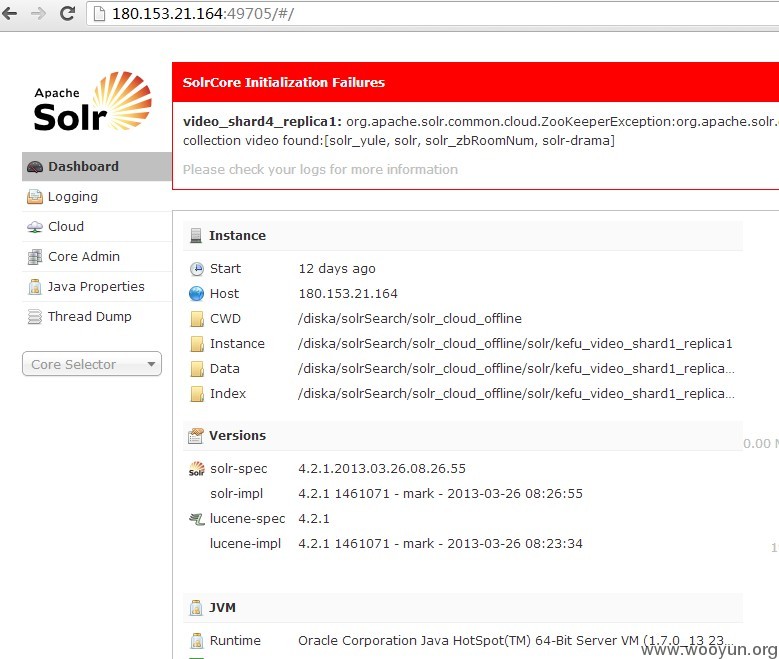Click the Data folder icon
This screenshot has width=779, height=659.
click(x=197, y=368)
